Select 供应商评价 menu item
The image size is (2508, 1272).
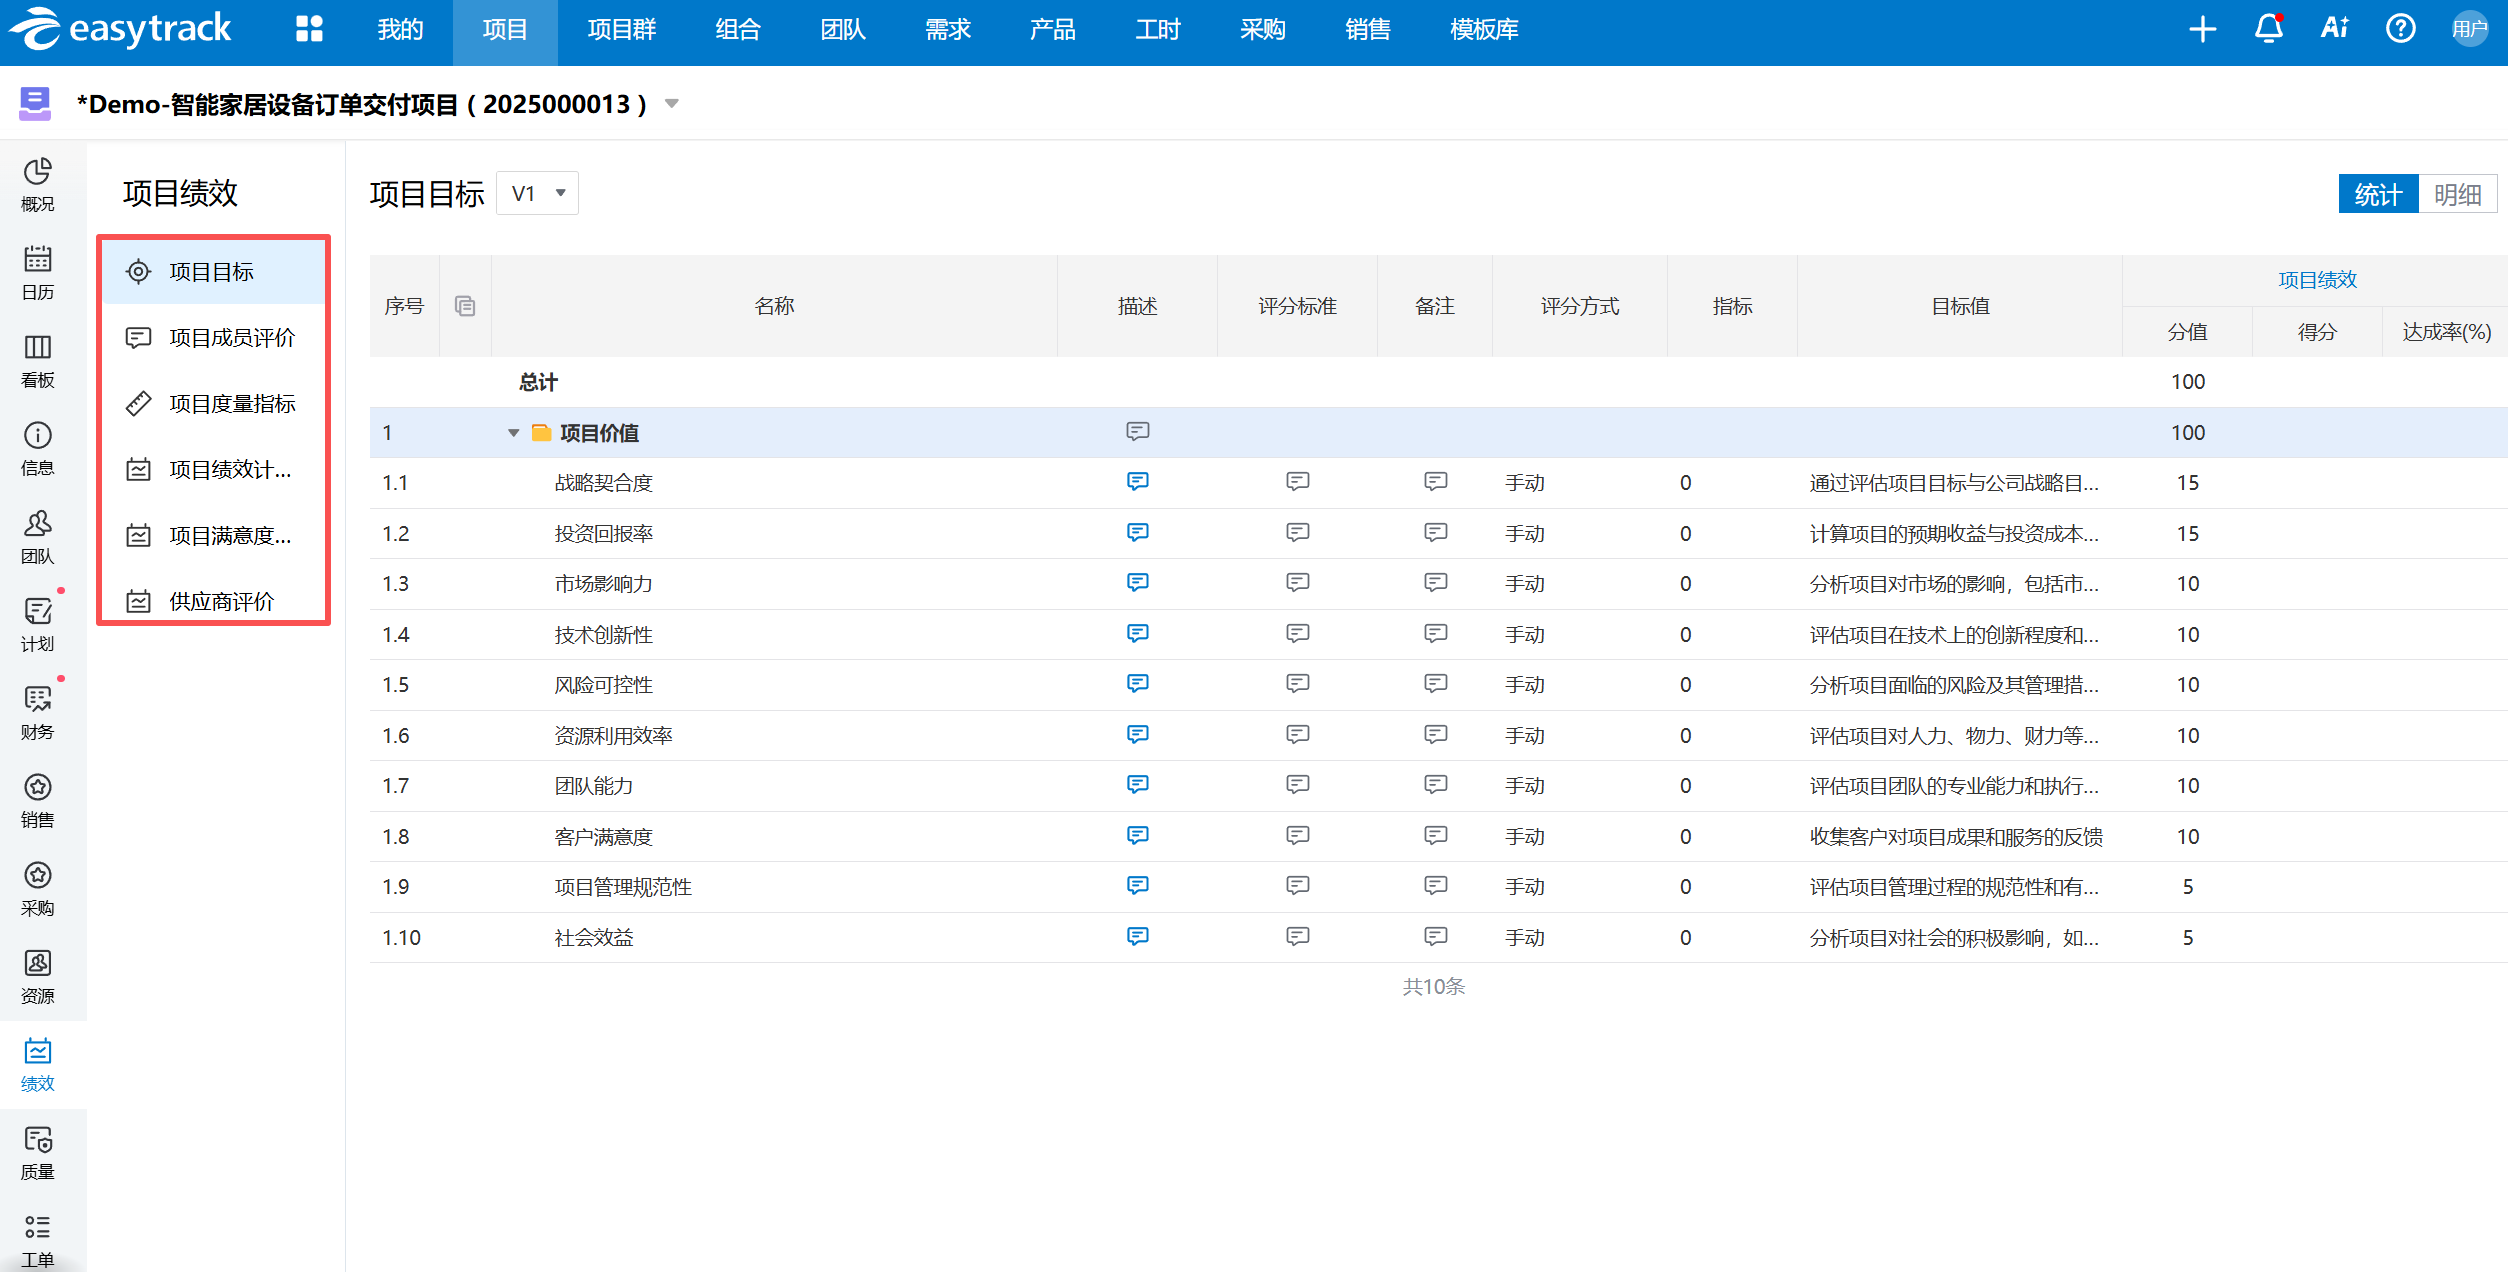point(214,601)
